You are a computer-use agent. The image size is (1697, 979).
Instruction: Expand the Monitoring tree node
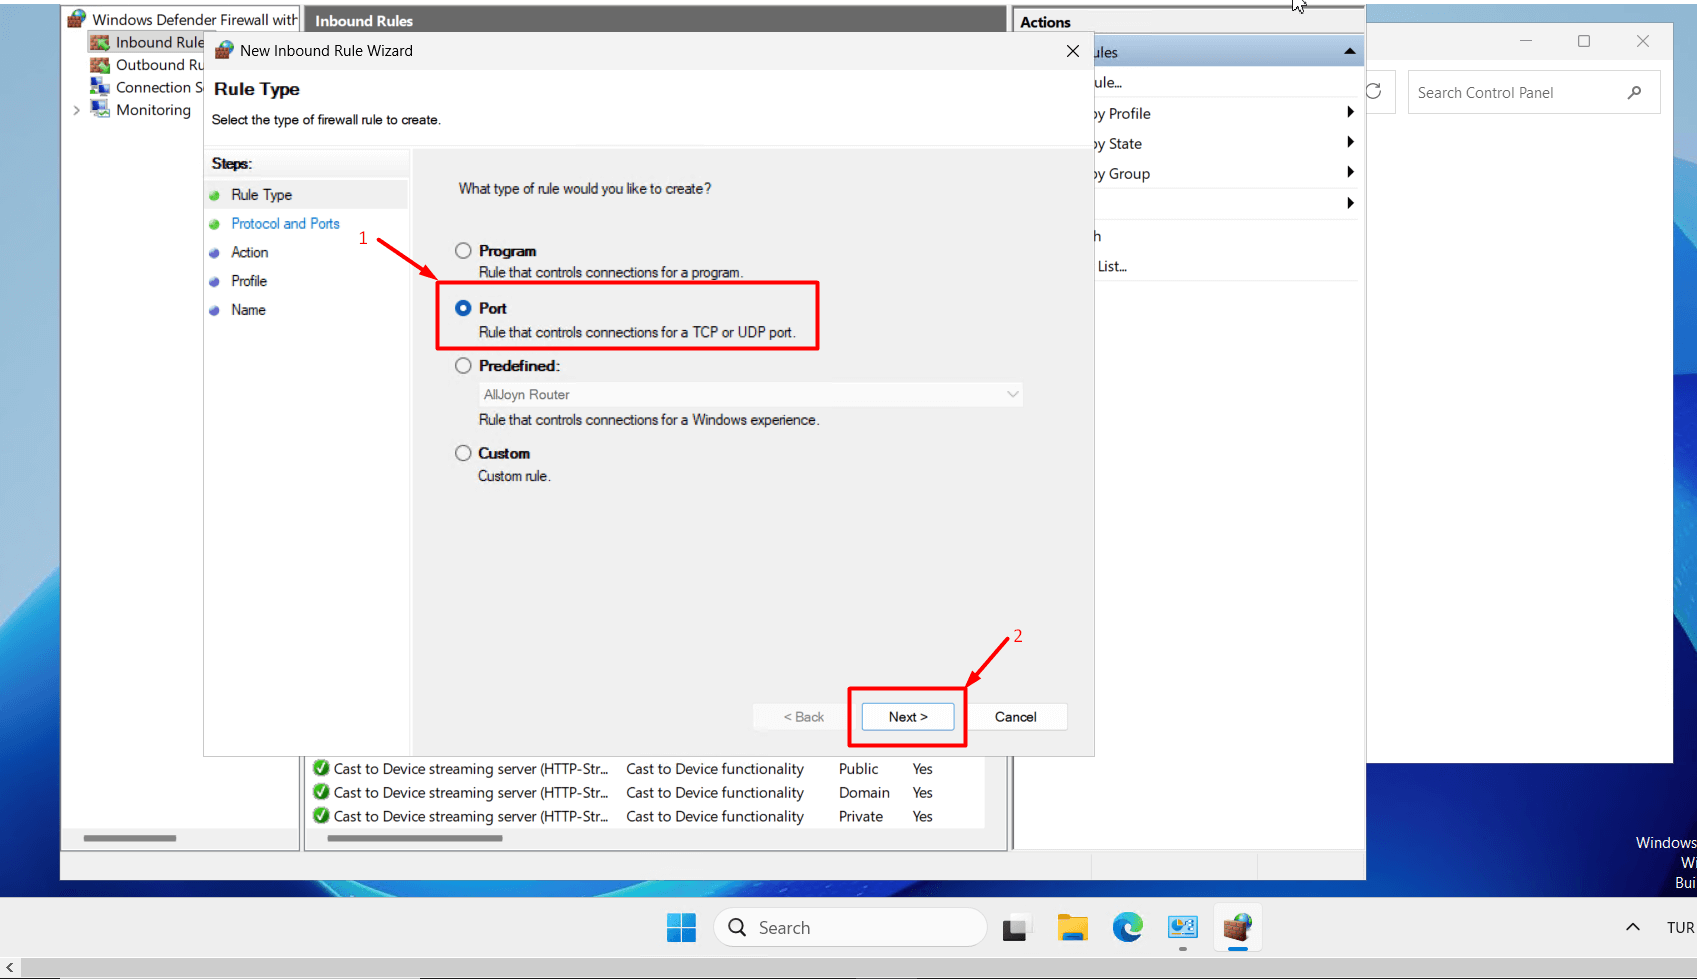point(77,110)
